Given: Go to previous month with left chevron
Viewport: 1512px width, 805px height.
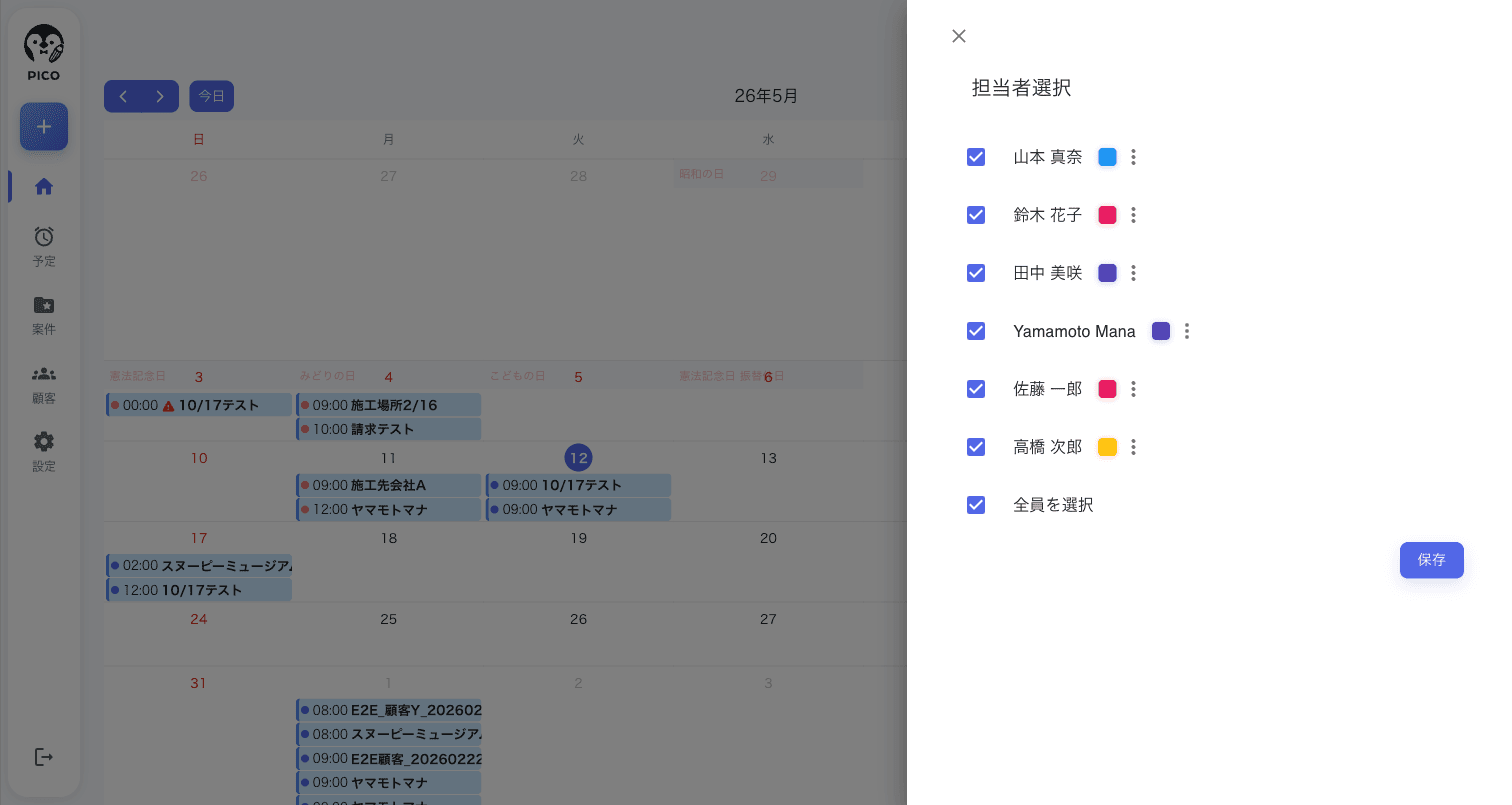Looking at the screenshot, I should point(123,96).
